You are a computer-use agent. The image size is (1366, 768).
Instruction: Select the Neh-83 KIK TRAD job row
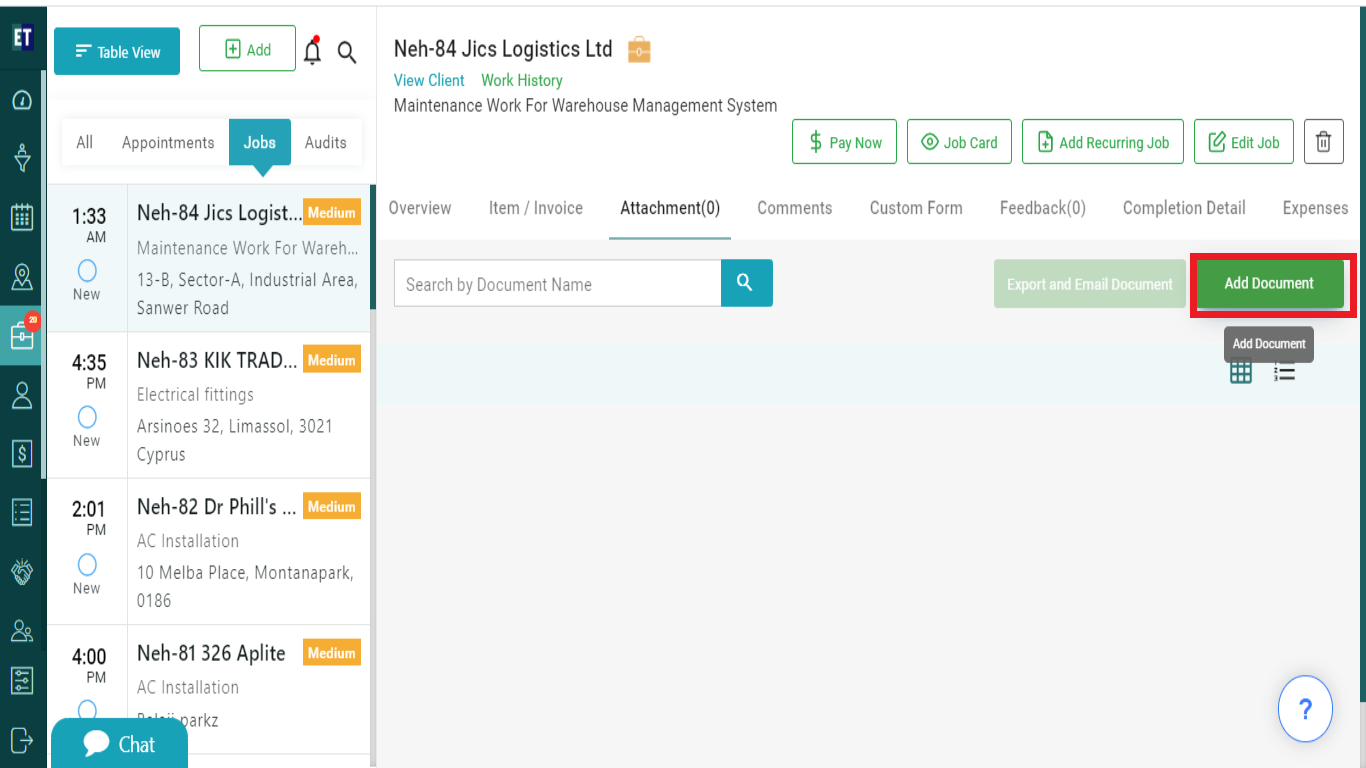coord(209,405)
